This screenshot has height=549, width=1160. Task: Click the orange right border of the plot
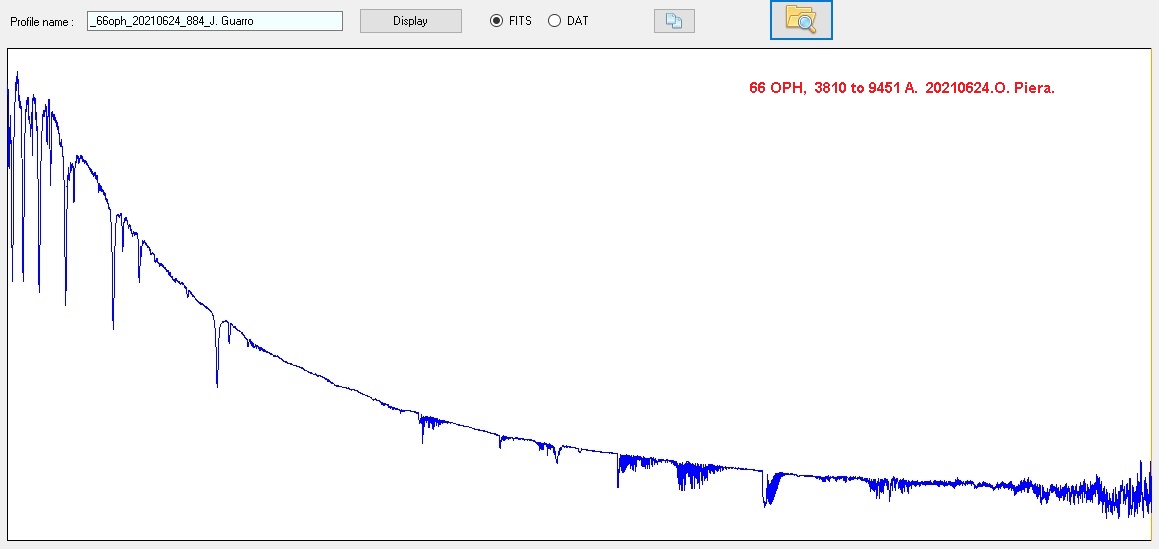click(x=1152, y=300)
